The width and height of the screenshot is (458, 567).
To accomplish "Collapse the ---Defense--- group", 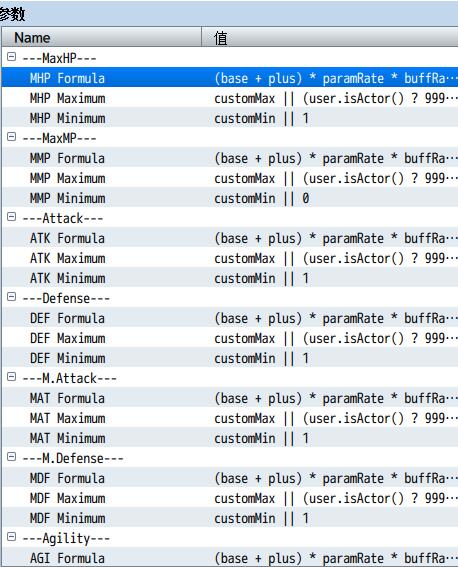I will (12, 297).
